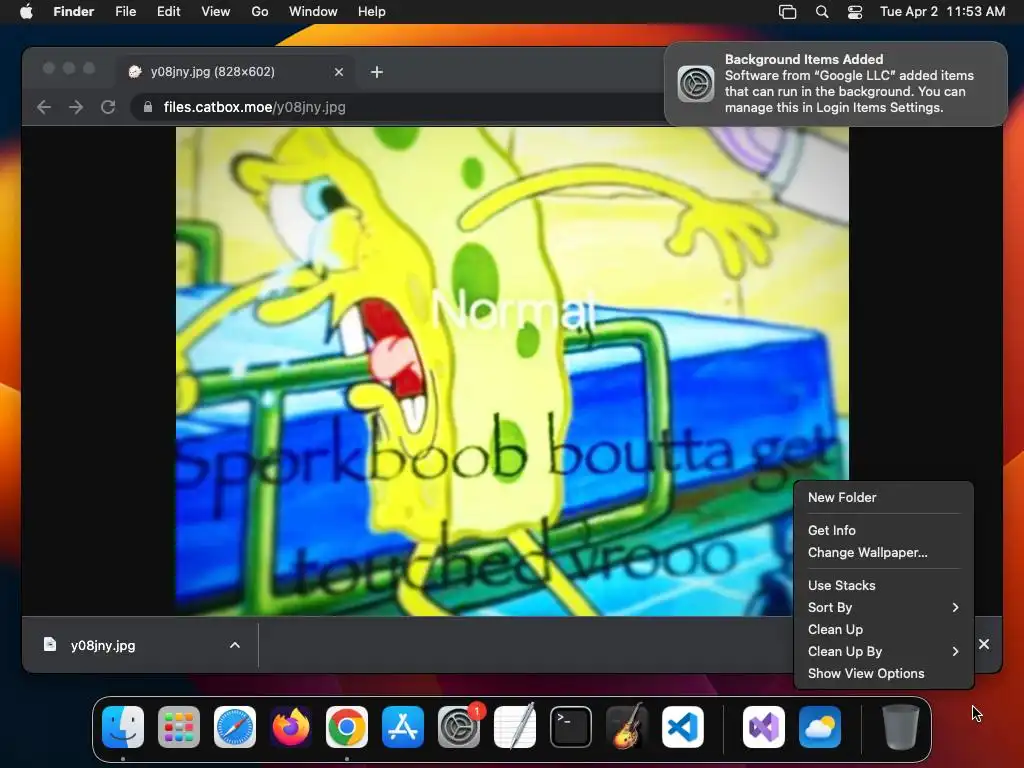1024x768 pixels.
Task: Click the y08jny.jpg file icon in downloads bar
Action: pos(50,645)
